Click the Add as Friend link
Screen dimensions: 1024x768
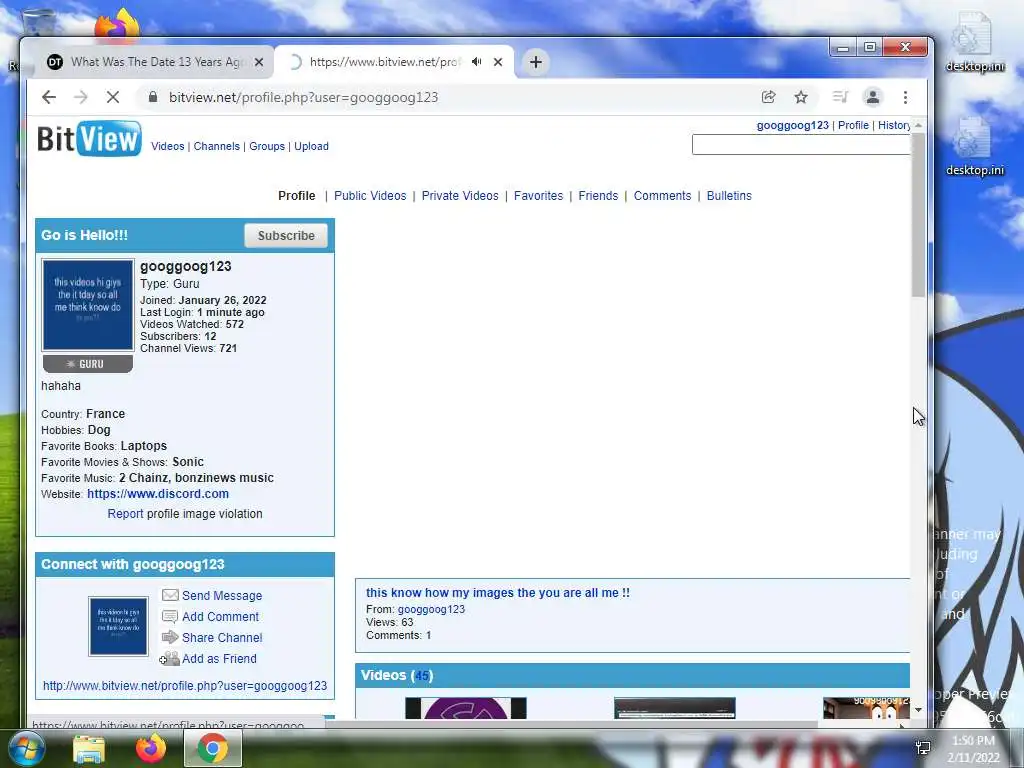(x=219, y=658)
